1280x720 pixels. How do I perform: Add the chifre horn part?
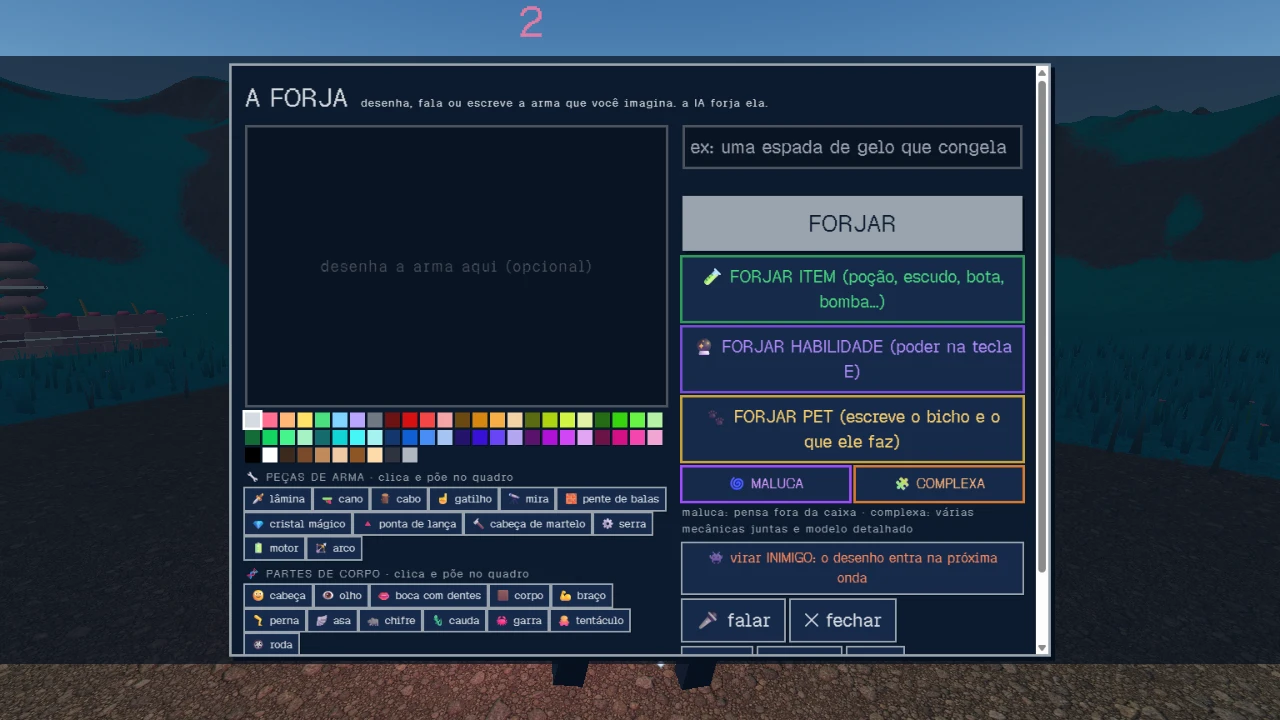[x=390, y=621]
